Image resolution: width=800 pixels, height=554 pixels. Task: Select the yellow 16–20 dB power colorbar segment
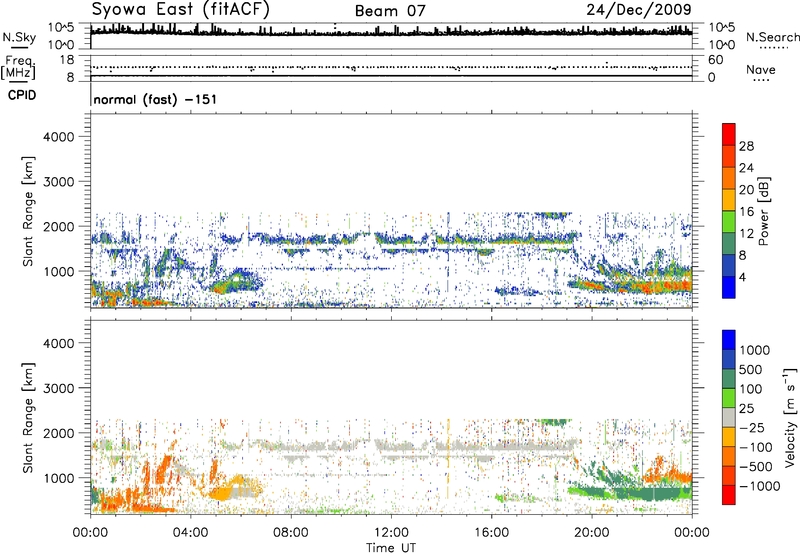(x=729, y=200)
